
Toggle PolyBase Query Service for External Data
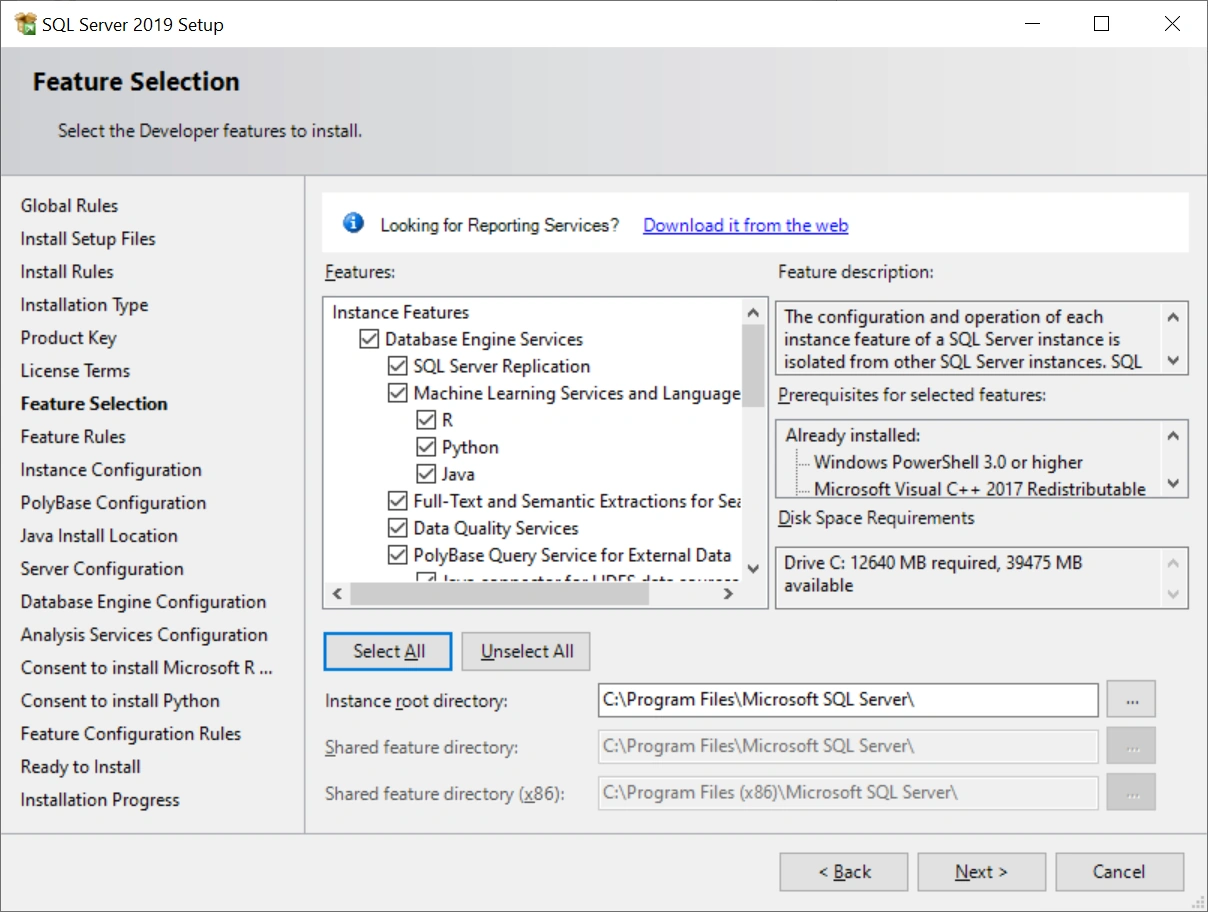pyautogui.click(x=397, y=556)
